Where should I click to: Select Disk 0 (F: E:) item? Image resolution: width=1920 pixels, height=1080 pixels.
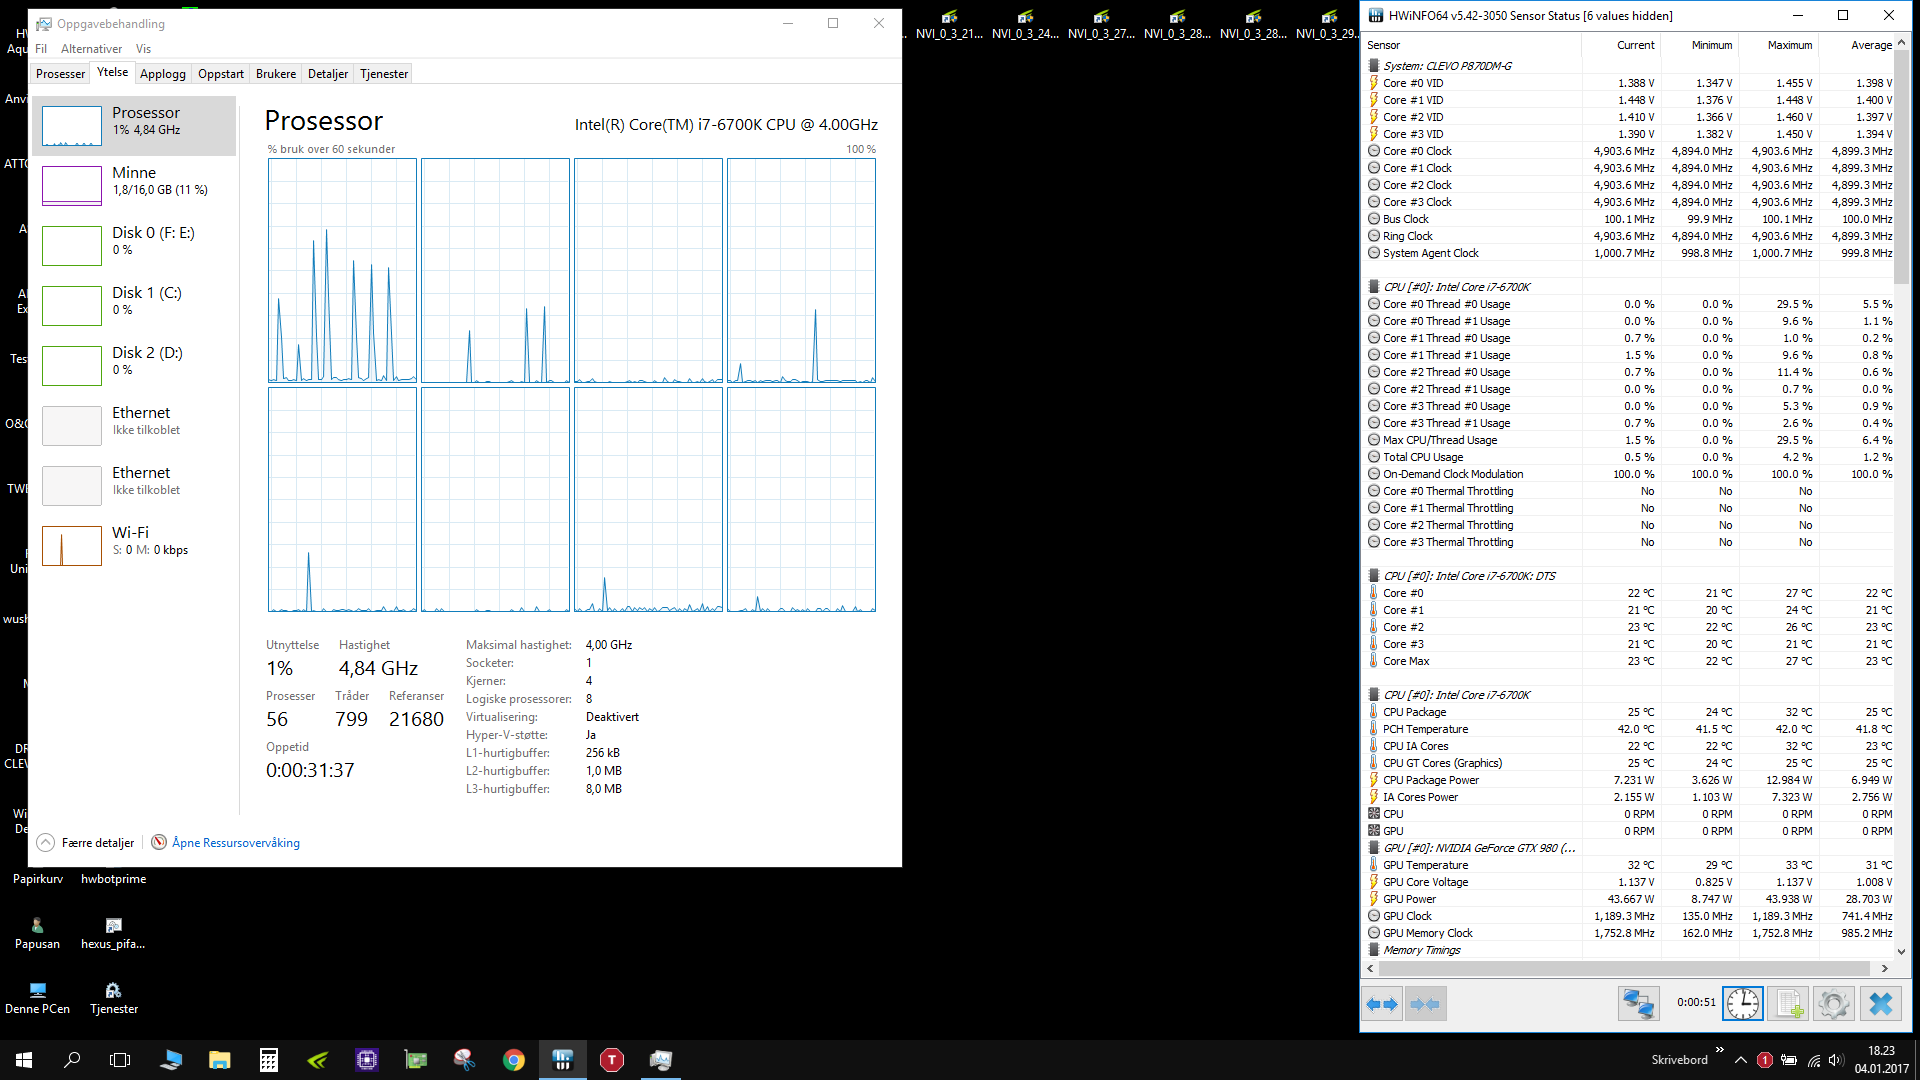[x=134, y=246]
